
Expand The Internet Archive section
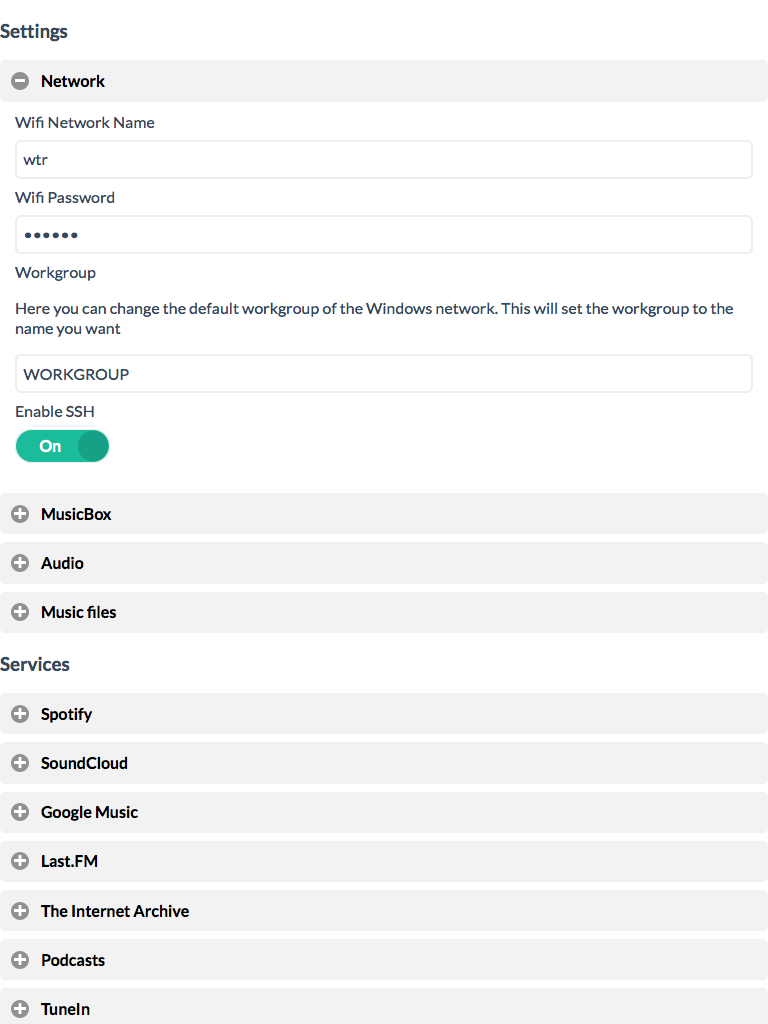pyautogui.click(x=384, y=910)
